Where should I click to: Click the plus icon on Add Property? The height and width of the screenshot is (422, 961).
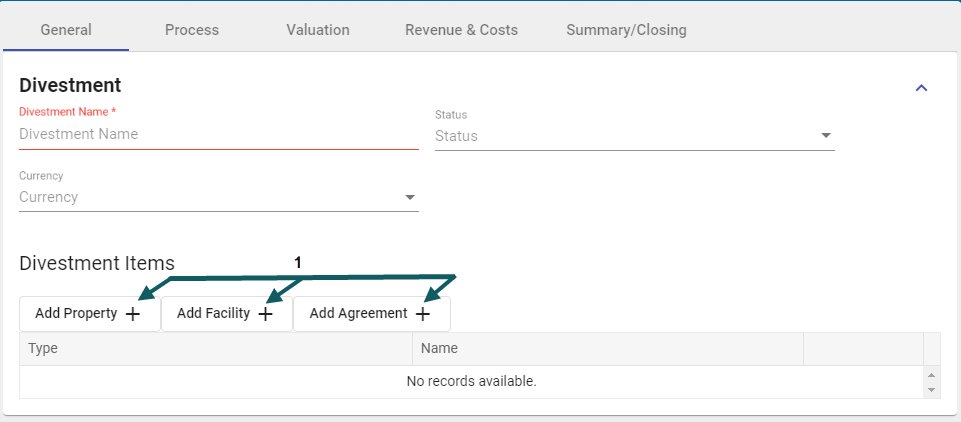(133, 314)
